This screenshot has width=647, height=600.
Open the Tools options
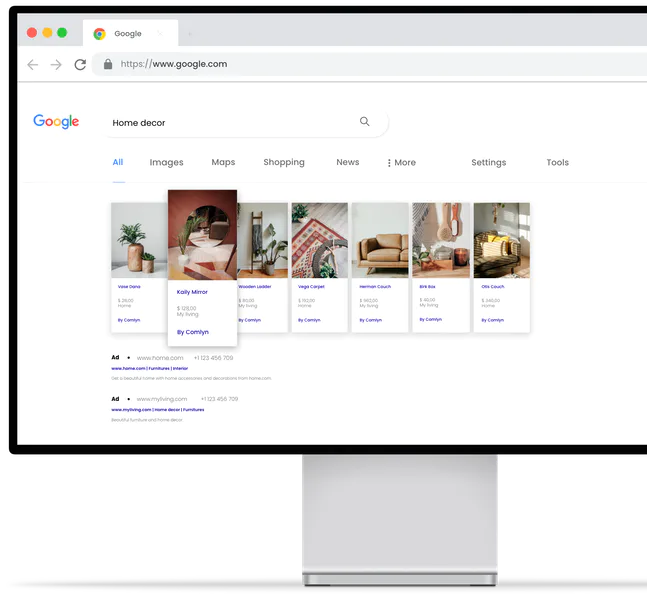point(557,162)
